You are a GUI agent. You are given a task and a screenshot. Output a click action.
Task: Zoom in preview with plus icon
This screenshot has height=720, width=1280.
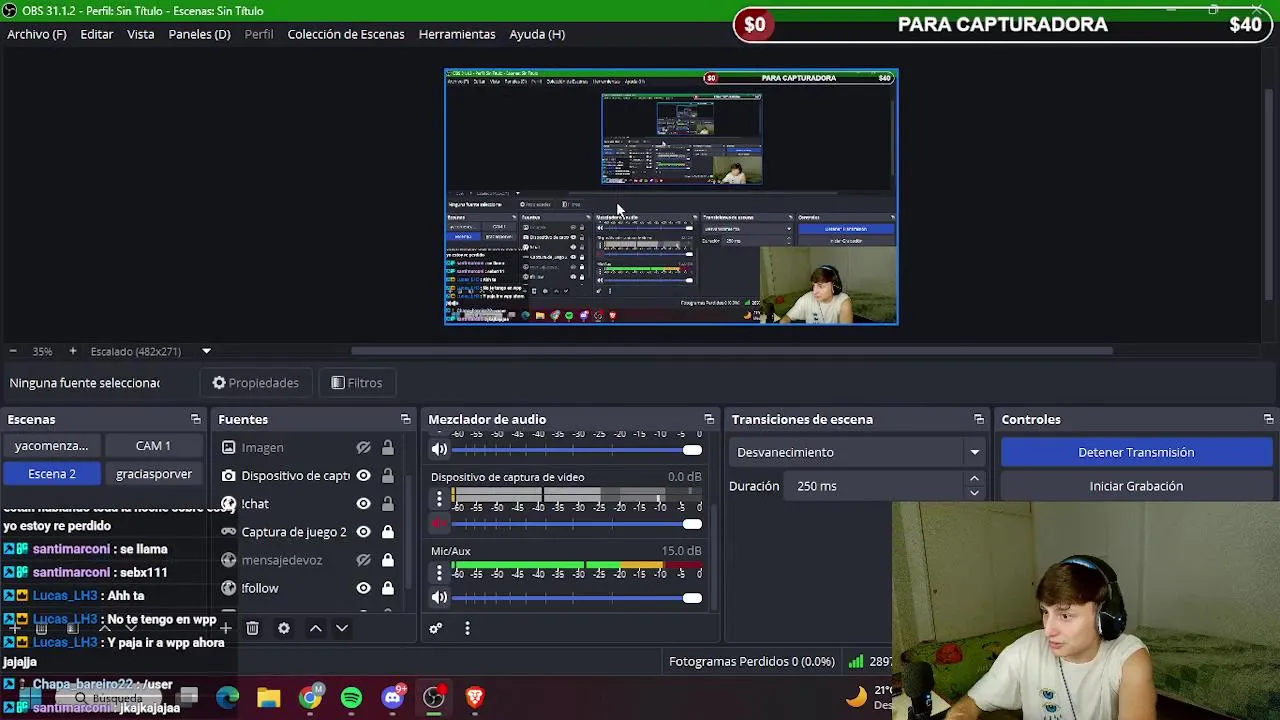[x=72, y=351]
